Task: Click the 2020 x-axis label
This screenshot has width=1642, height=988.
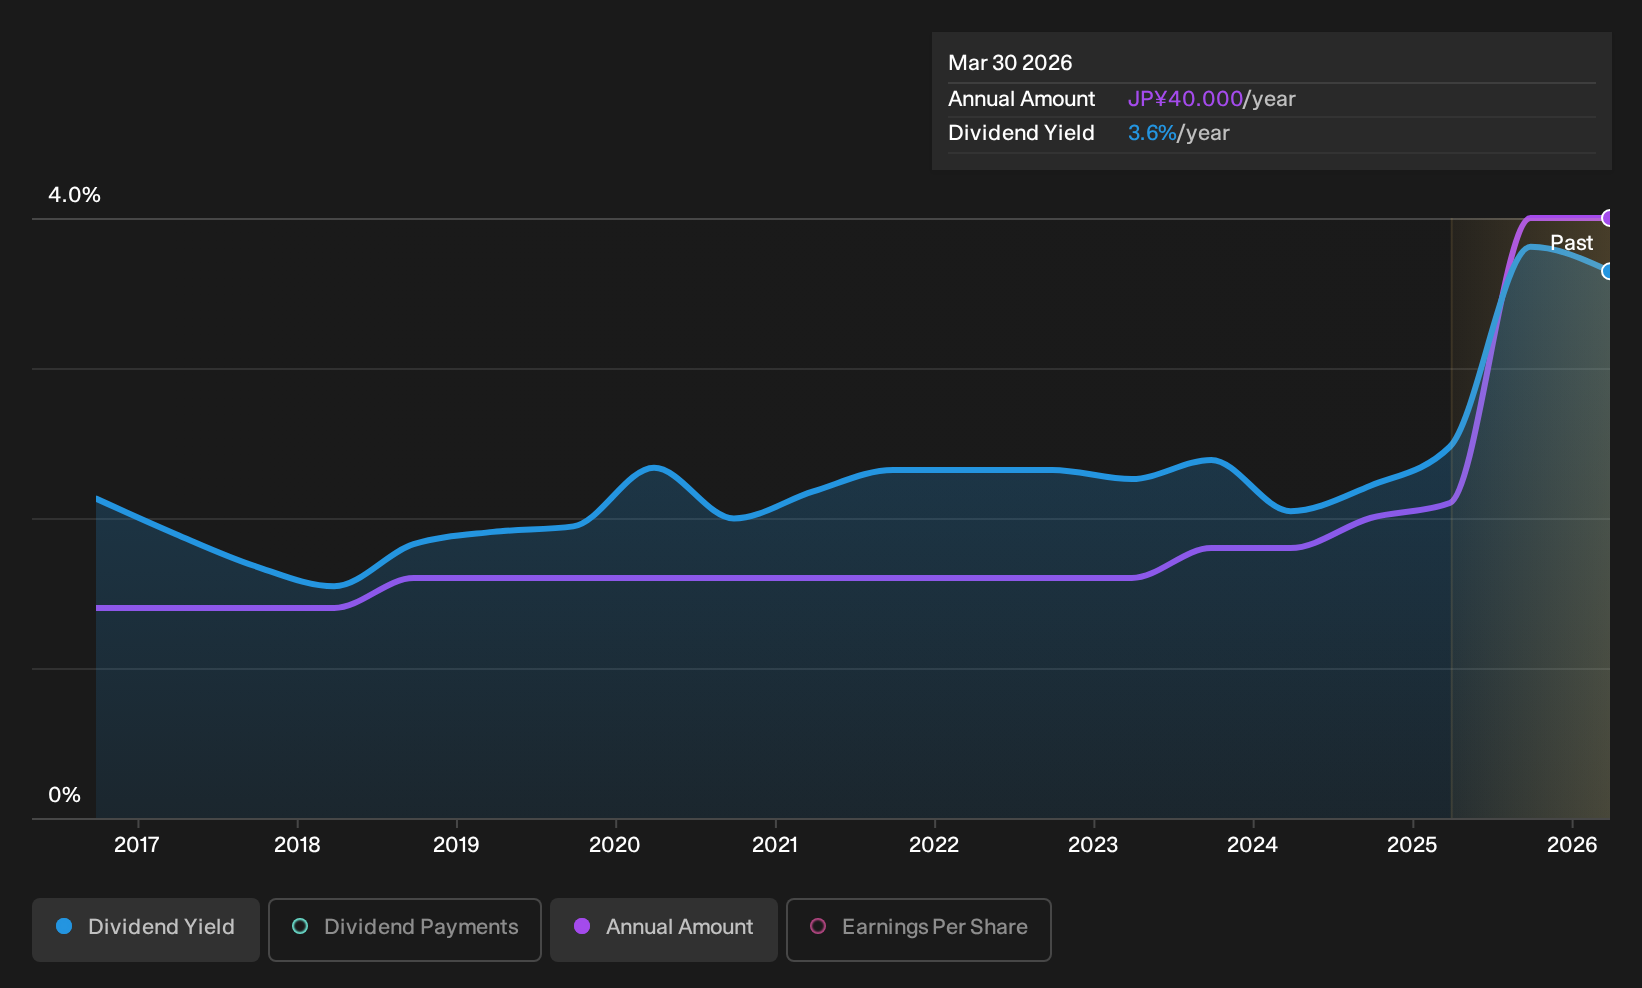Action: tap(615, 845)
